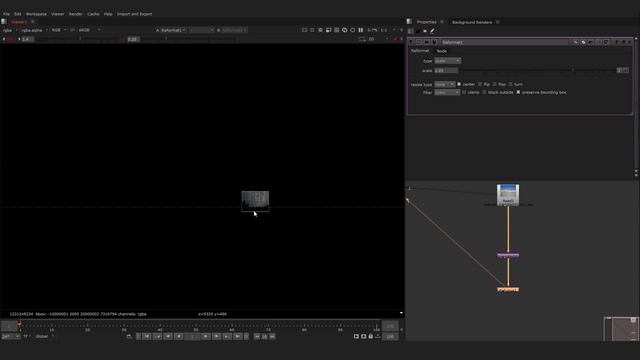Click the viewer pane layout icon
This screenshot has width=640, height=360.
tap(4, 22)
